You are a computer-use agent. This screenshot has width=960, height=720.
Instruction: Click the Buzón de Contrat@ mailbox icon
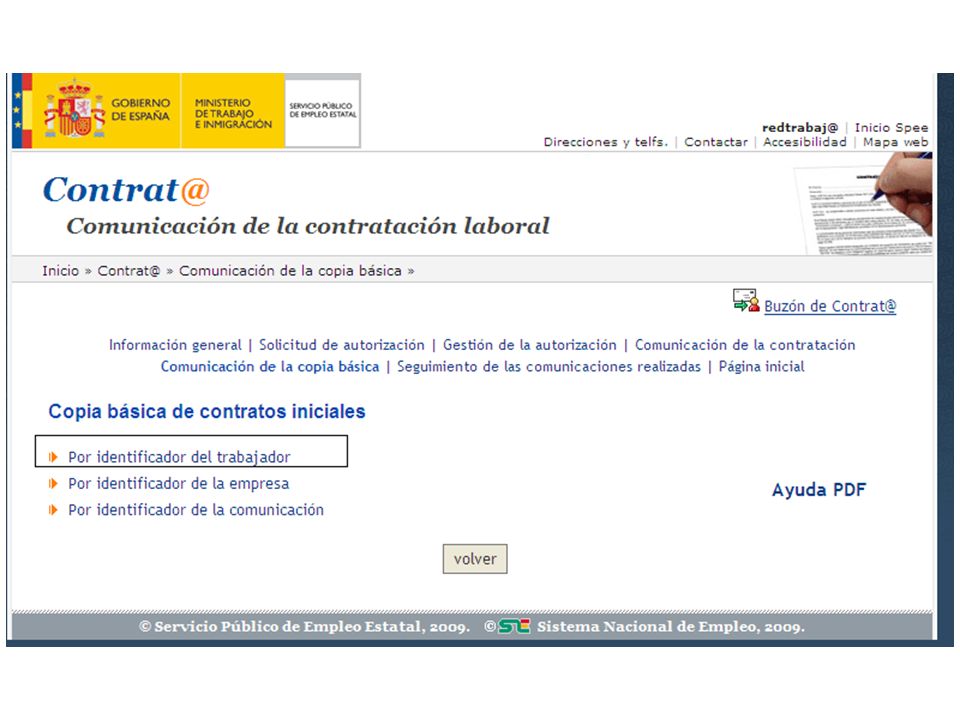pos(746,301)
